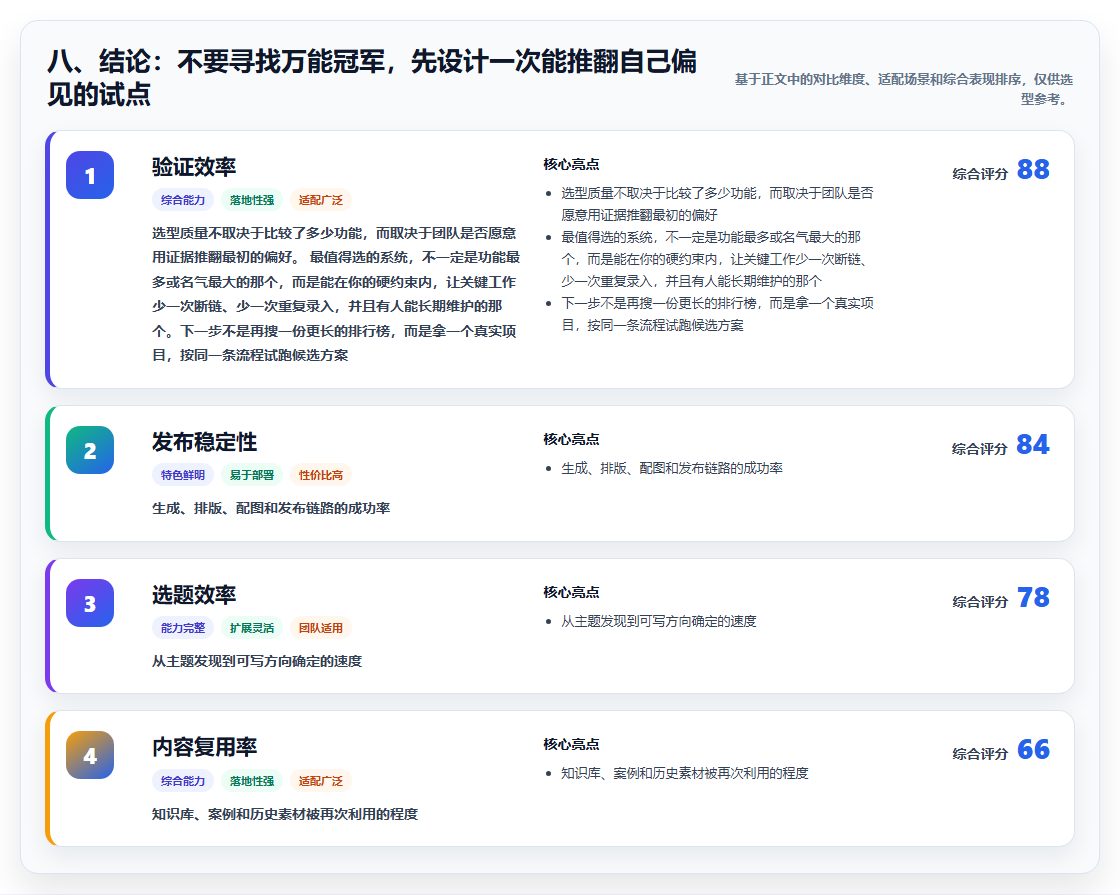This screenshot has height=895, width=1120.
Task: Click bullet 从主题发现到可写方向确定的速度
Action: (x=659, y=621)
